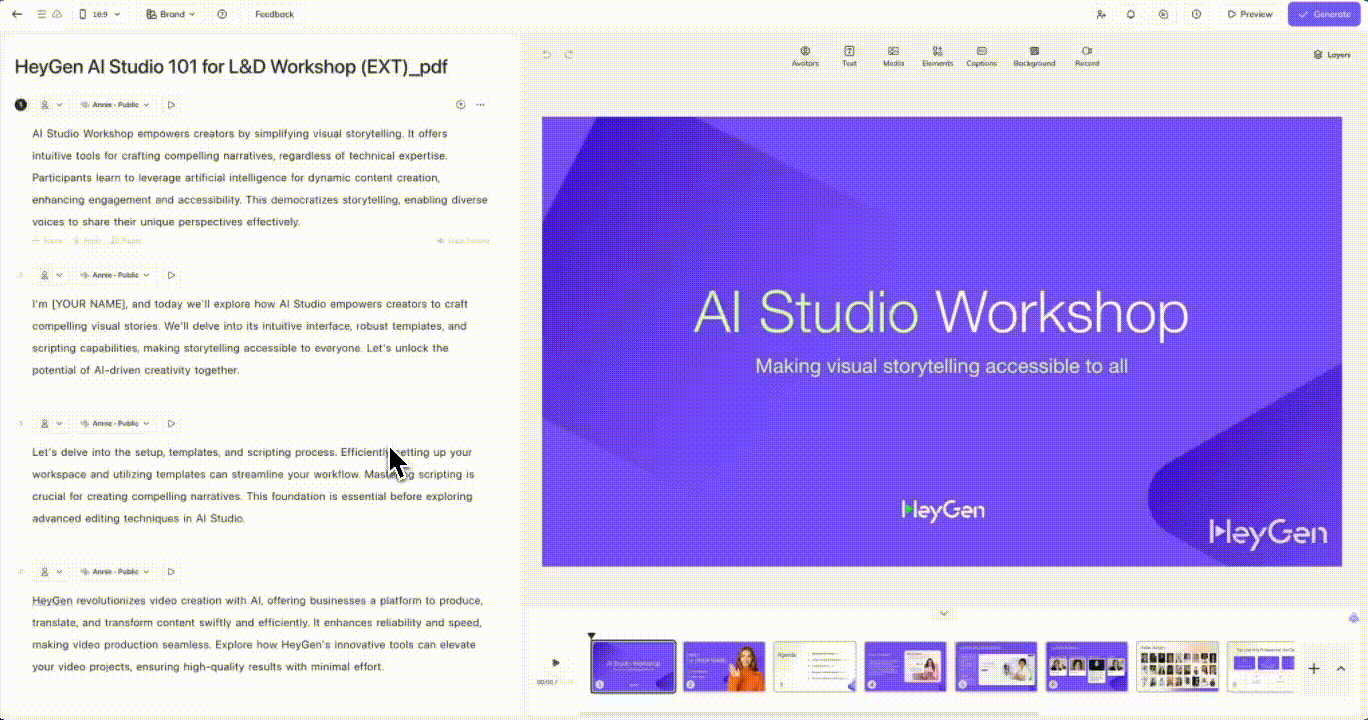This screenshot has height=720, width=1368.
Task: Select the centered HeyGen logo on the canvas
Action: pyautogui.click(x=943, y=510)
